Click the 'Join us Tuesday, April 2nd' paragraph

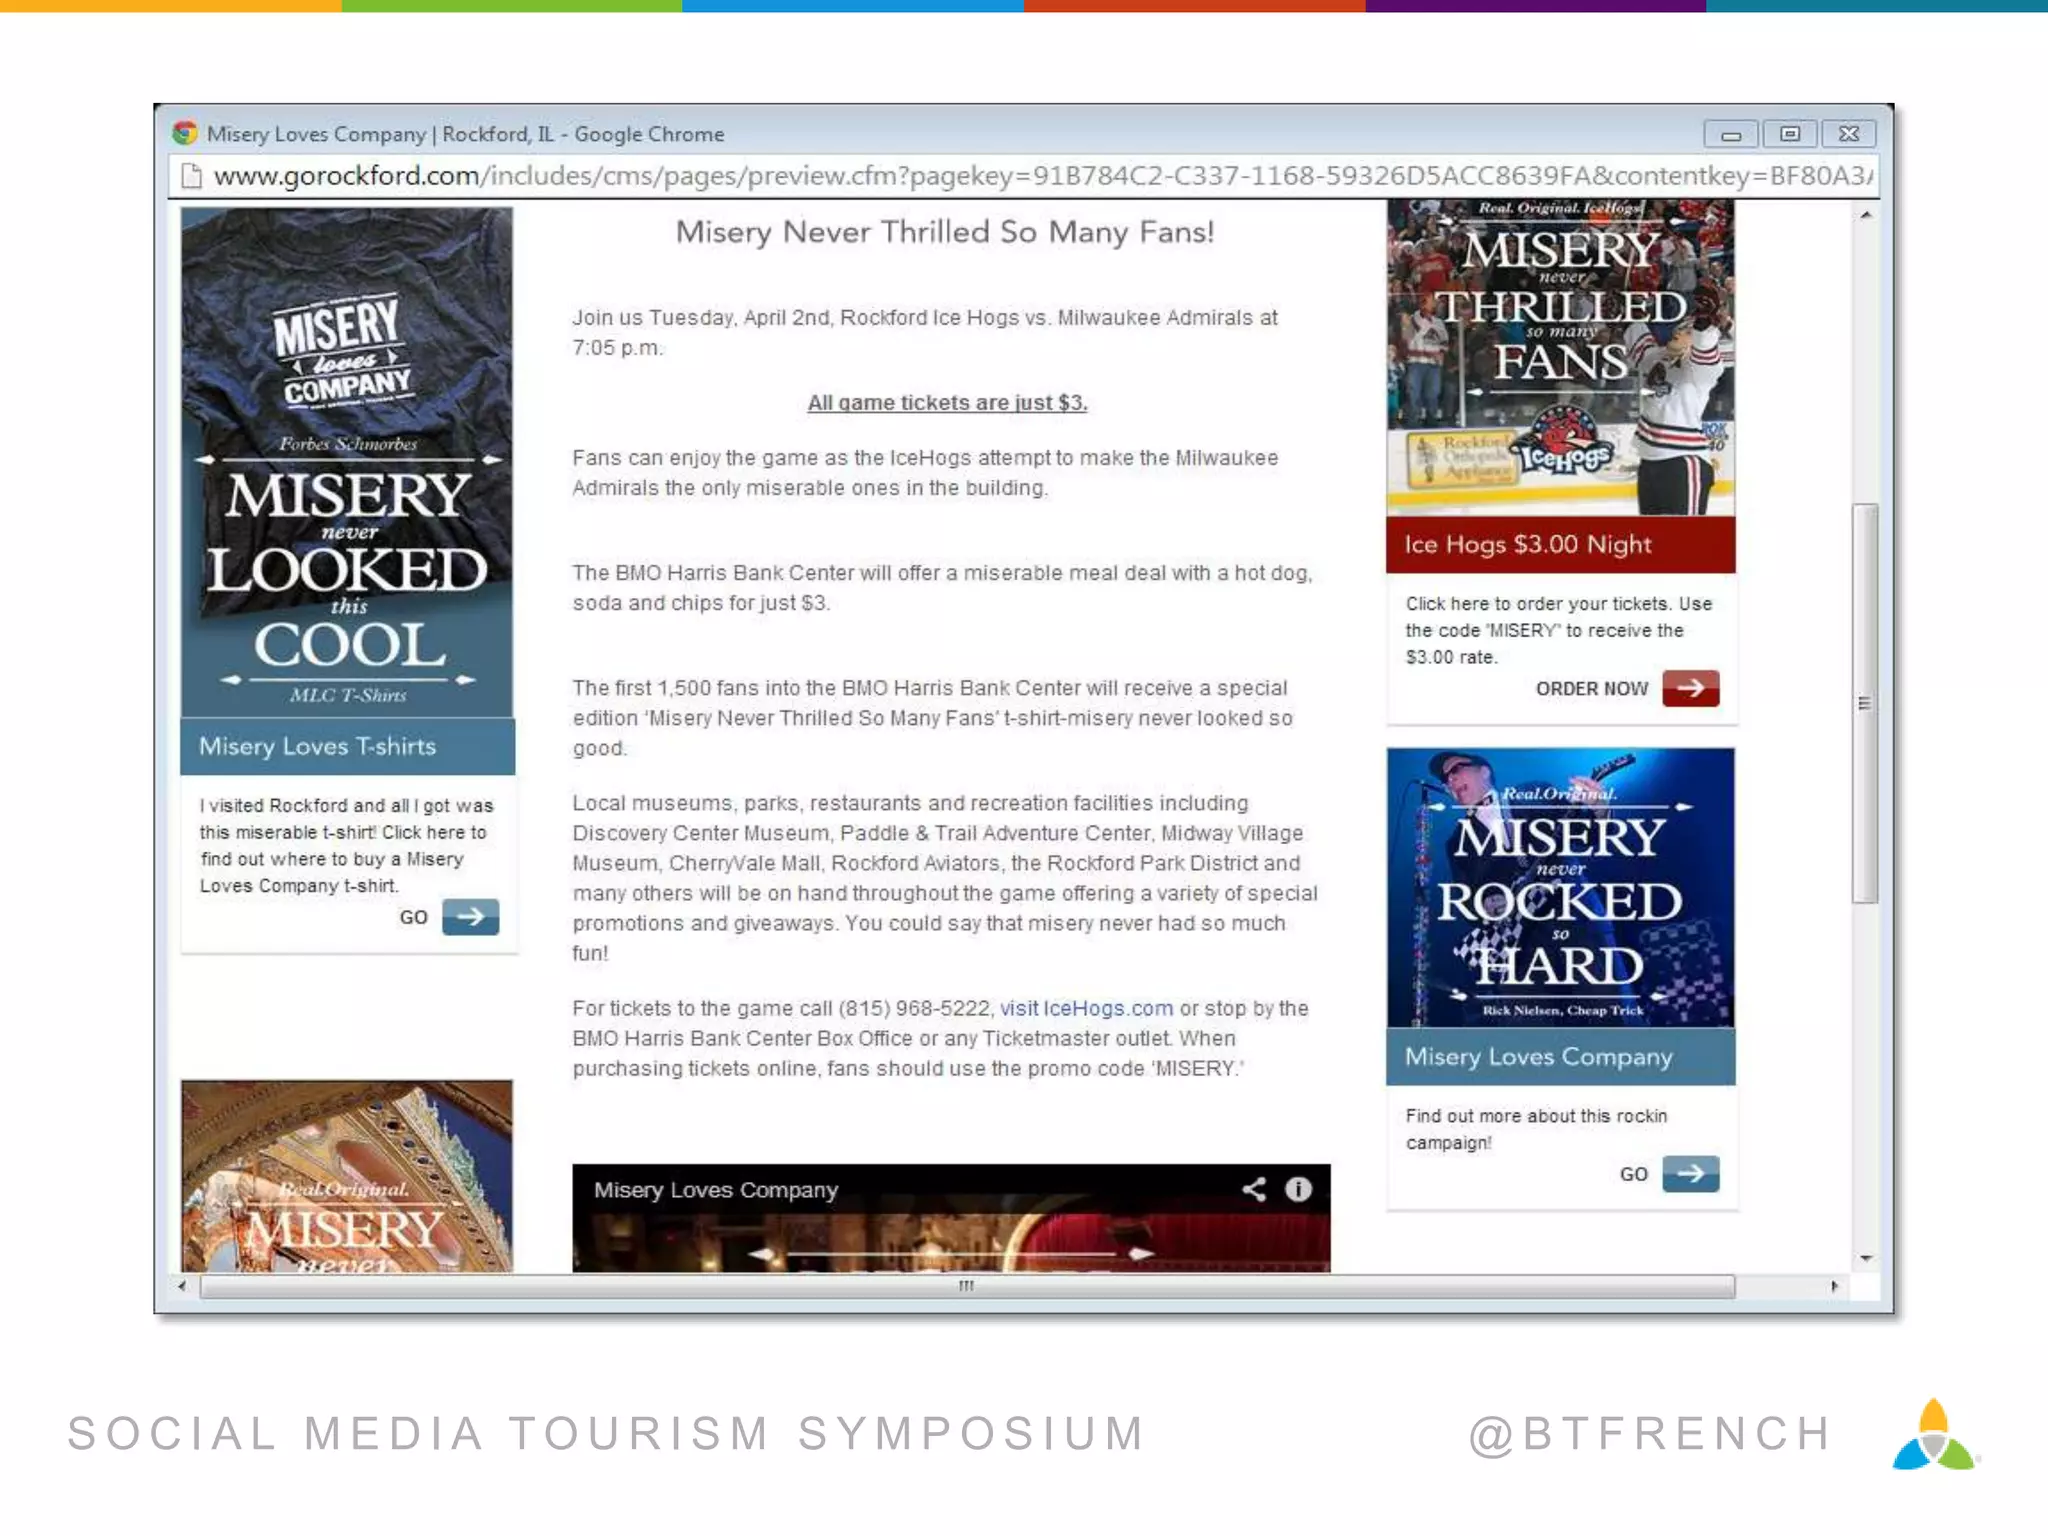[x=925, y=332]
